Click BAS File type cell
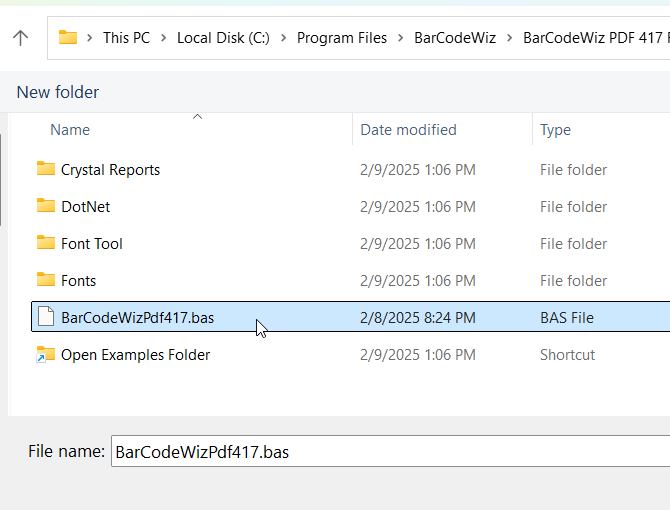This screenshot has height=510, width=670. (567, 318)
